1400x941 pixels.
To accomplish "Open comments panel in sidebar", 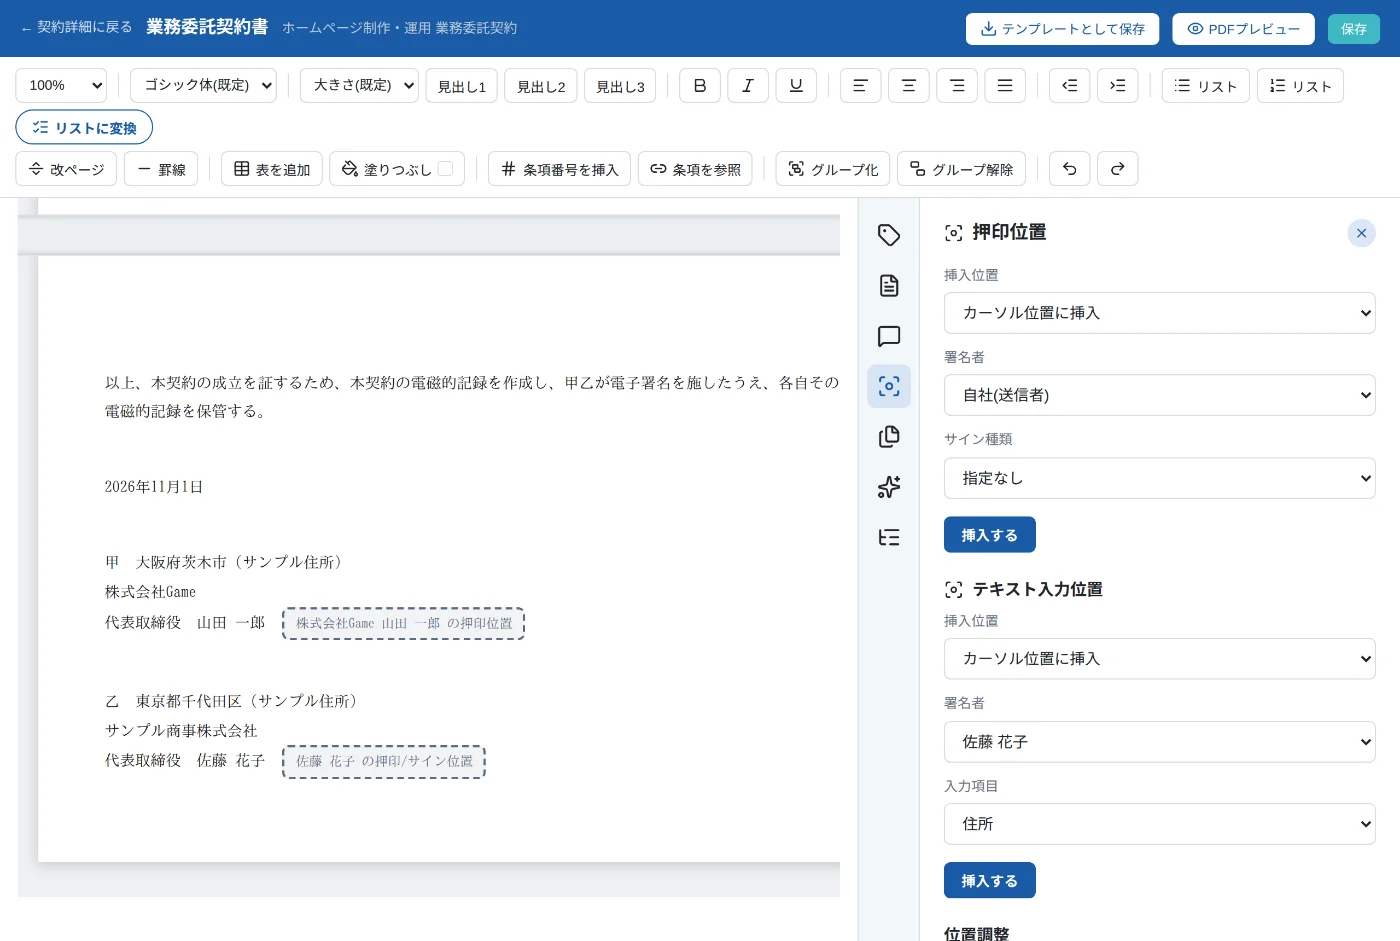I will pos(889,336).
